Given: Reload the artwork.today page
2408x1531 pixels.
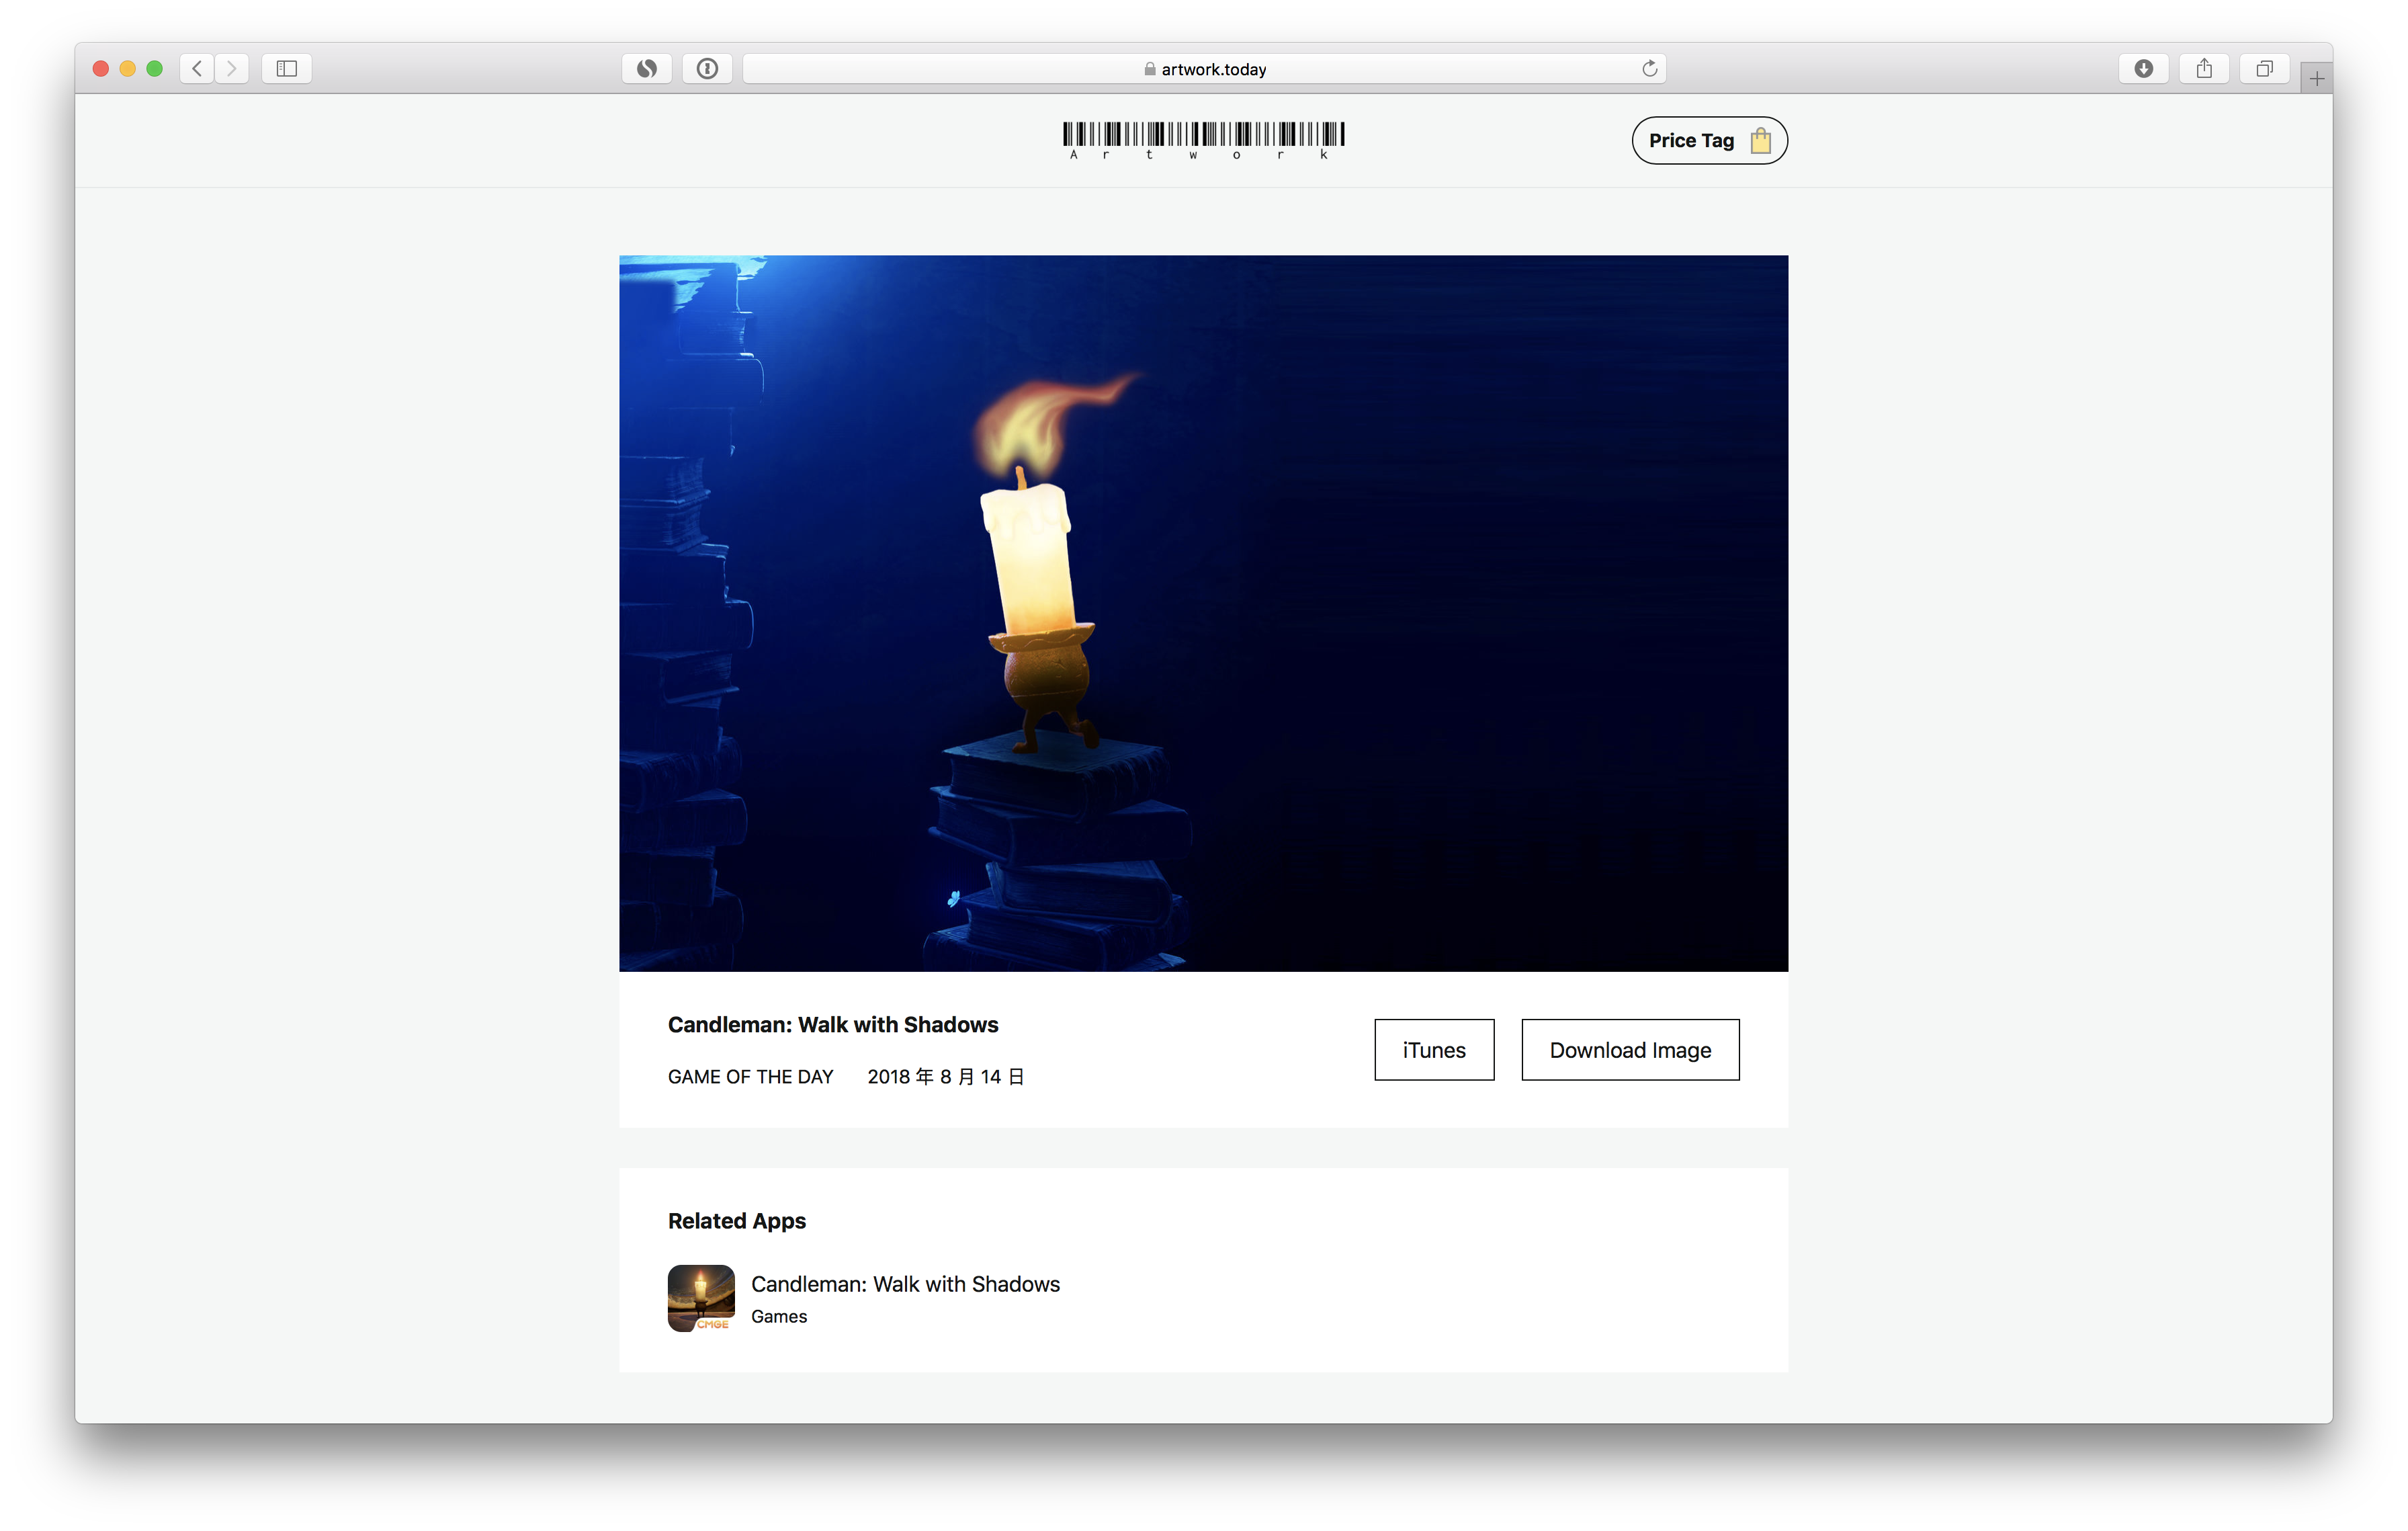Looking at the screenshot, I should tap(1649, 68).
